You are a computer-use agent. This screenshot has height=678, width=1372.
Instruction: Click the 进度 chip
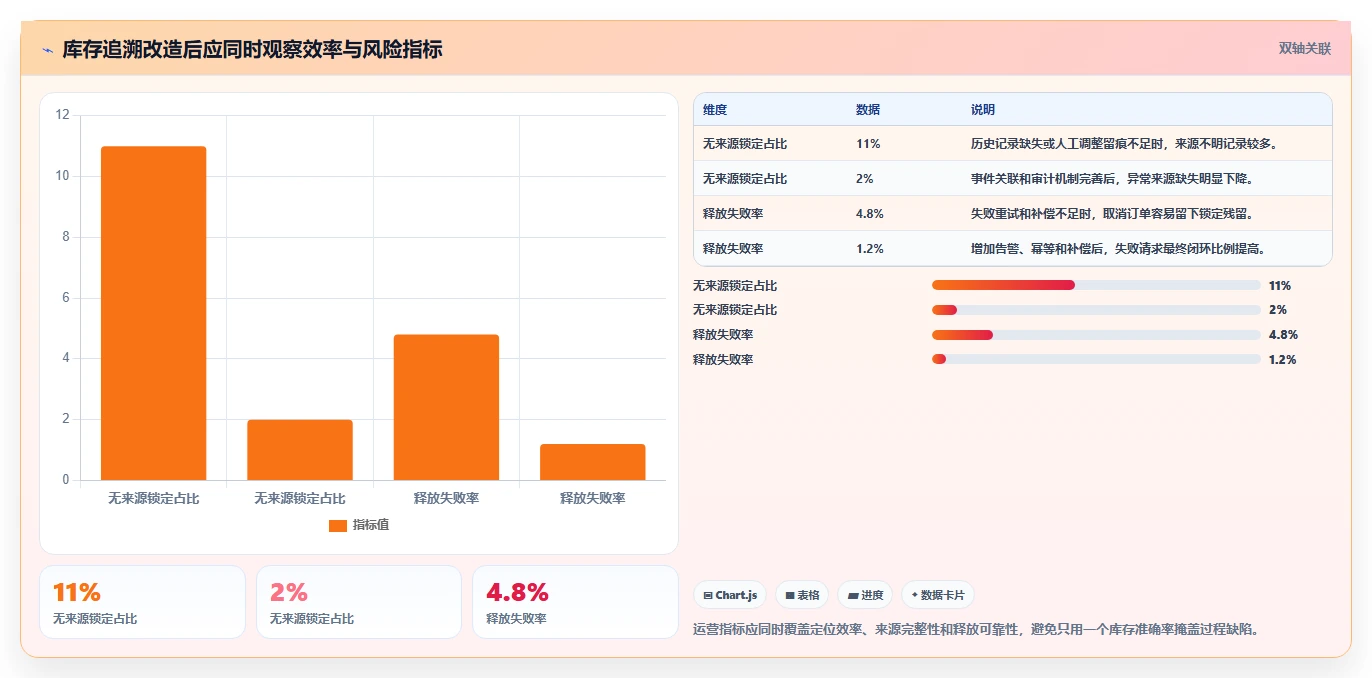(x=865, y=595)
